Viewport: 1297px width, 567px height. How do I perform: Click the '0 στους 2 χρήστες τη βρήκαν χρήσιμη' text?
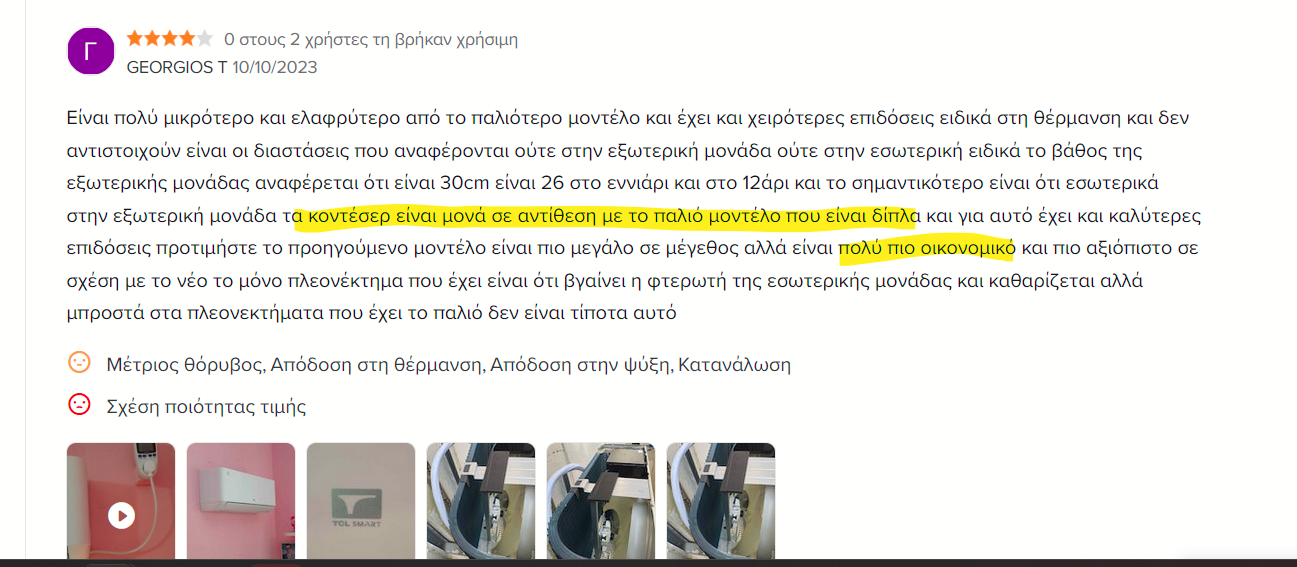[x=371, y=40]
